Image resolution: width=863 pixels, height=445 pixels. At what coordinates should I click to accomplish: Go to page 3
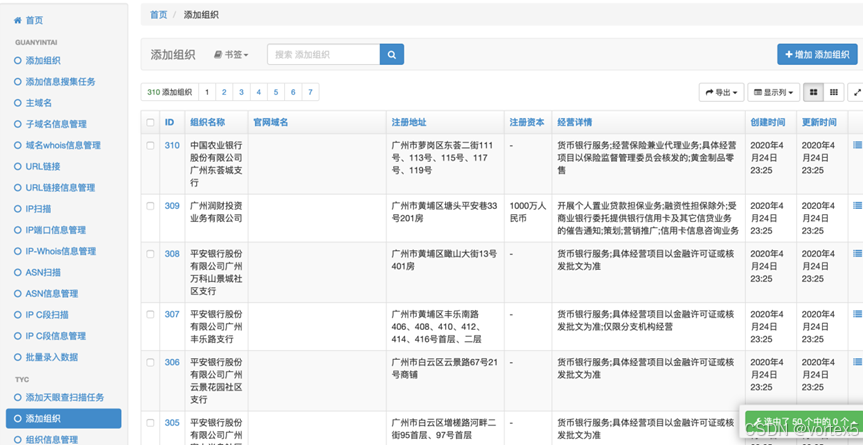(241, 92)
